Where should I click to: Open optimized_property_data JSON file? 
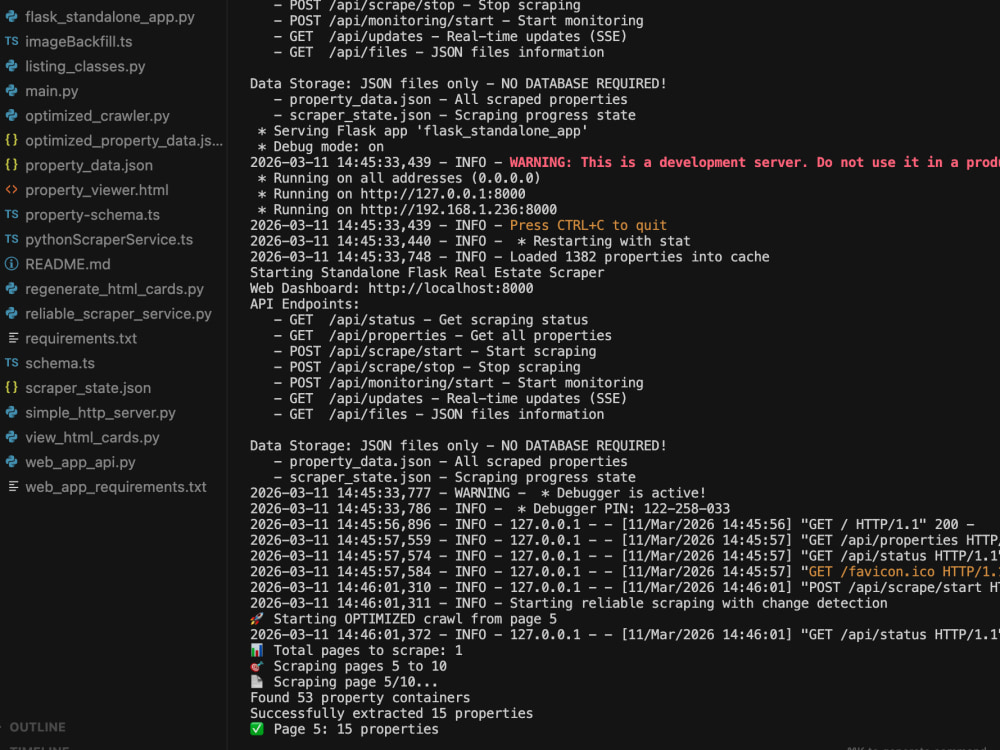click(124, 140)
